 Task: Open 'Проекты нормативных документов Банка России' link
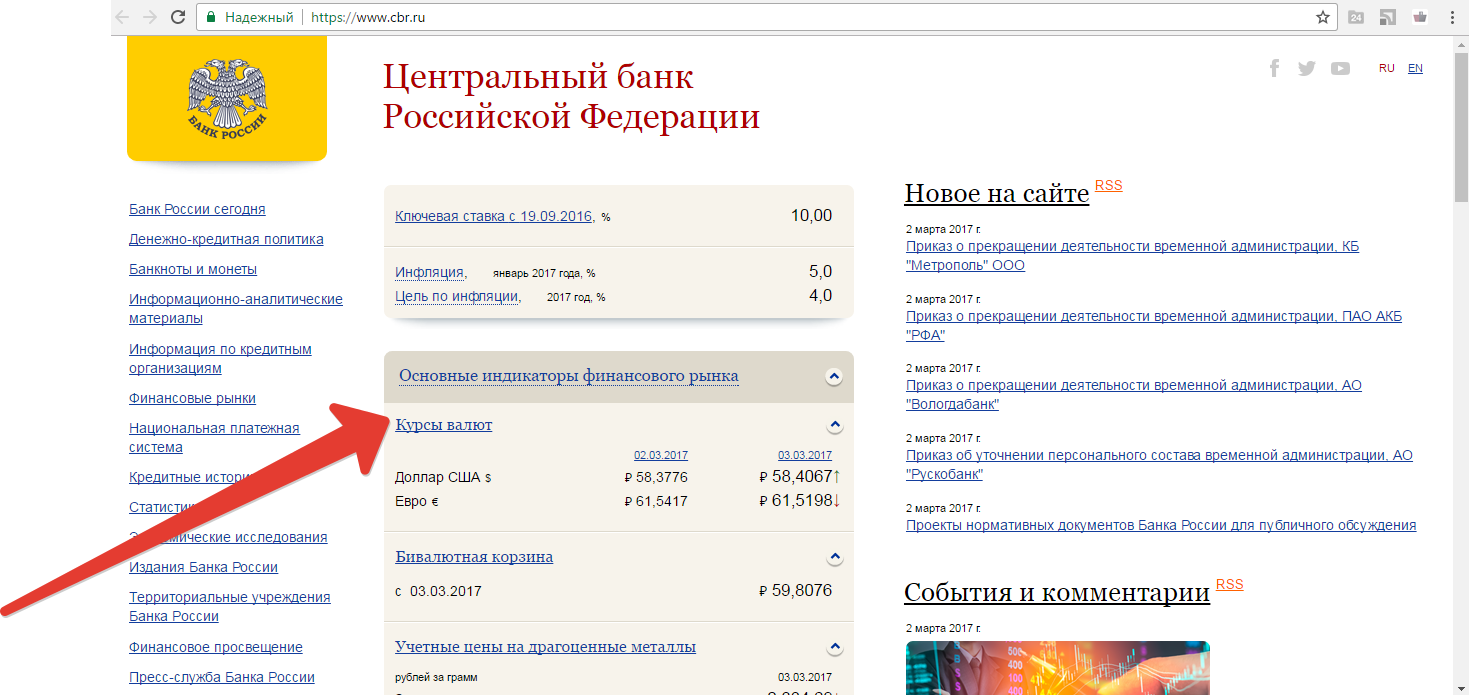coord(1161,525)
